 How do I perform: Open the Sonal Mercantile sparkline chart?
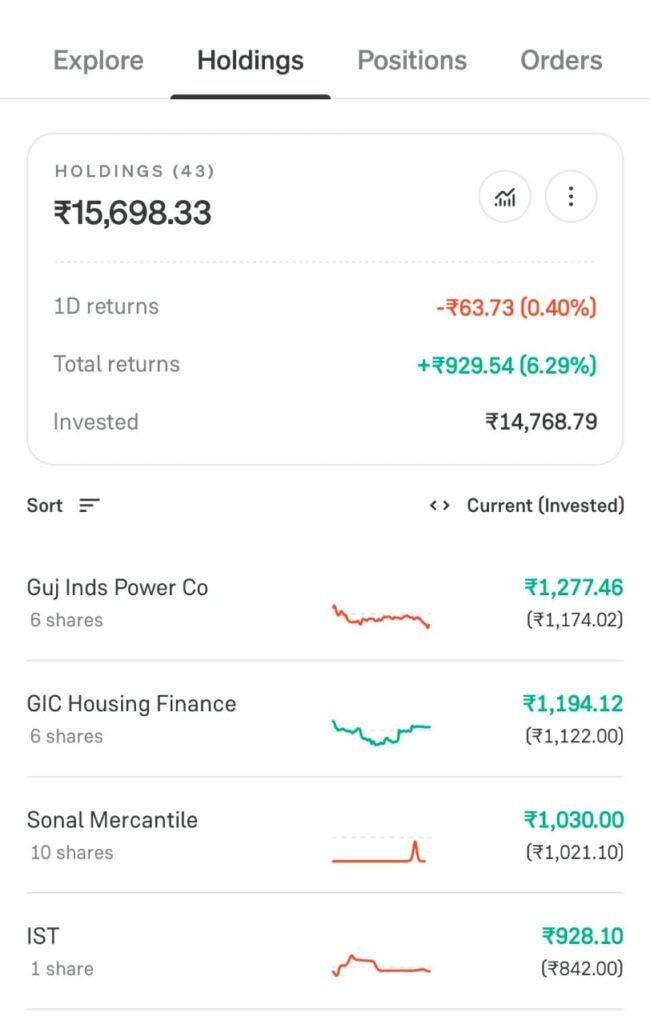[x=381, y=849]
